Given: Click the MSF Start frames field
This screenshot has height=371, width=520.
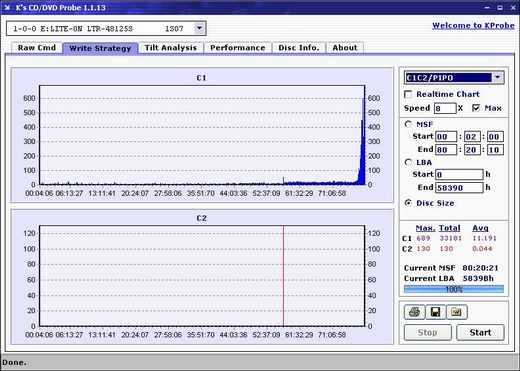Looking at the screenshot, I should [495, 137].
